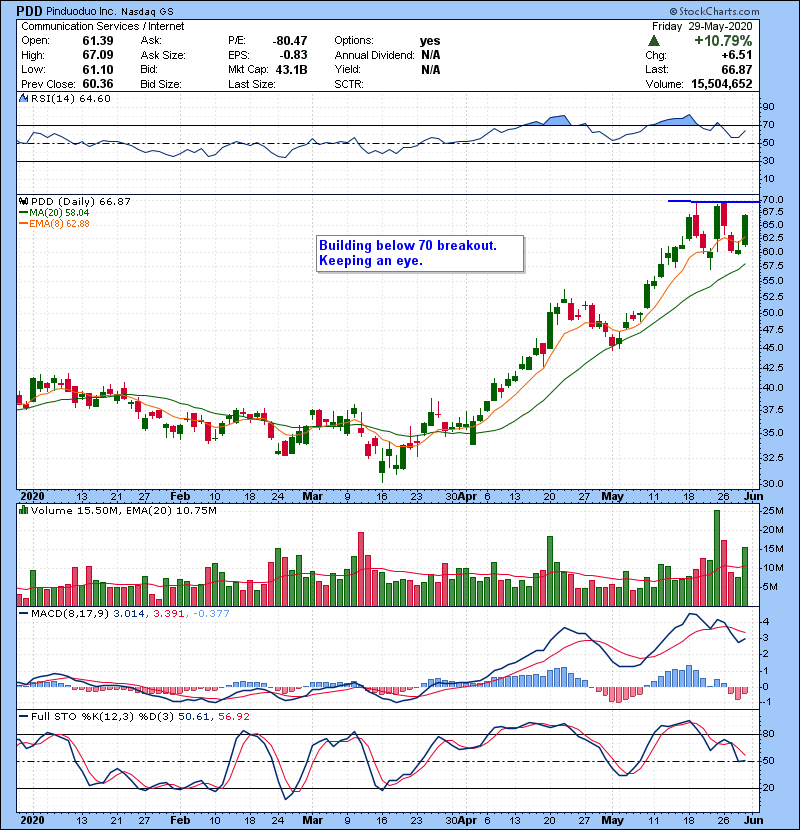Click the StockCharts.com label

(x=714, y=11)
